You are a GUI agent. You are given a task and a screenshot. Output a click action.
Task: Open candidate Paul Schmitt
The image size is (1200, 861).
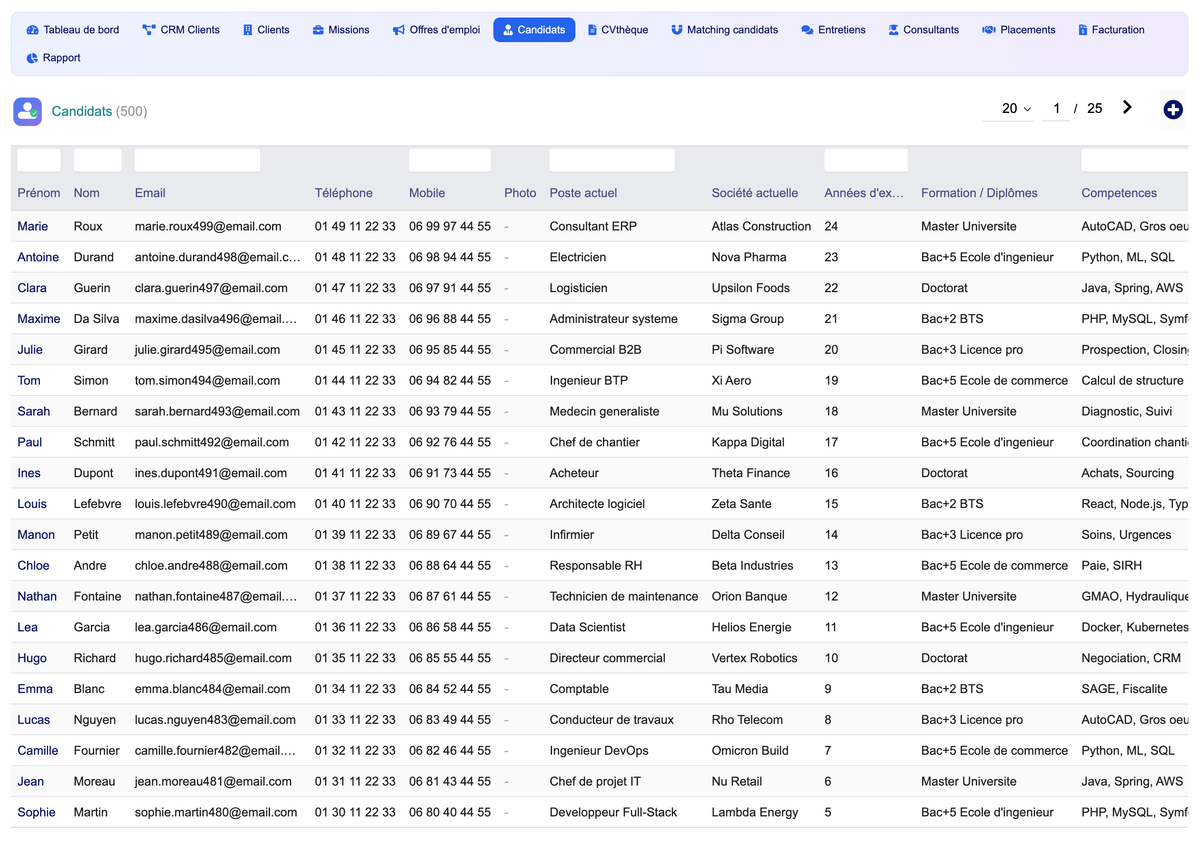(30, 442)
